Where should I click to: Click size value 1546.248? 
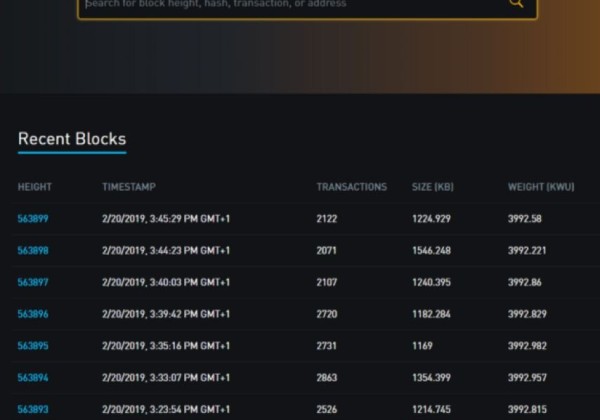432,251
